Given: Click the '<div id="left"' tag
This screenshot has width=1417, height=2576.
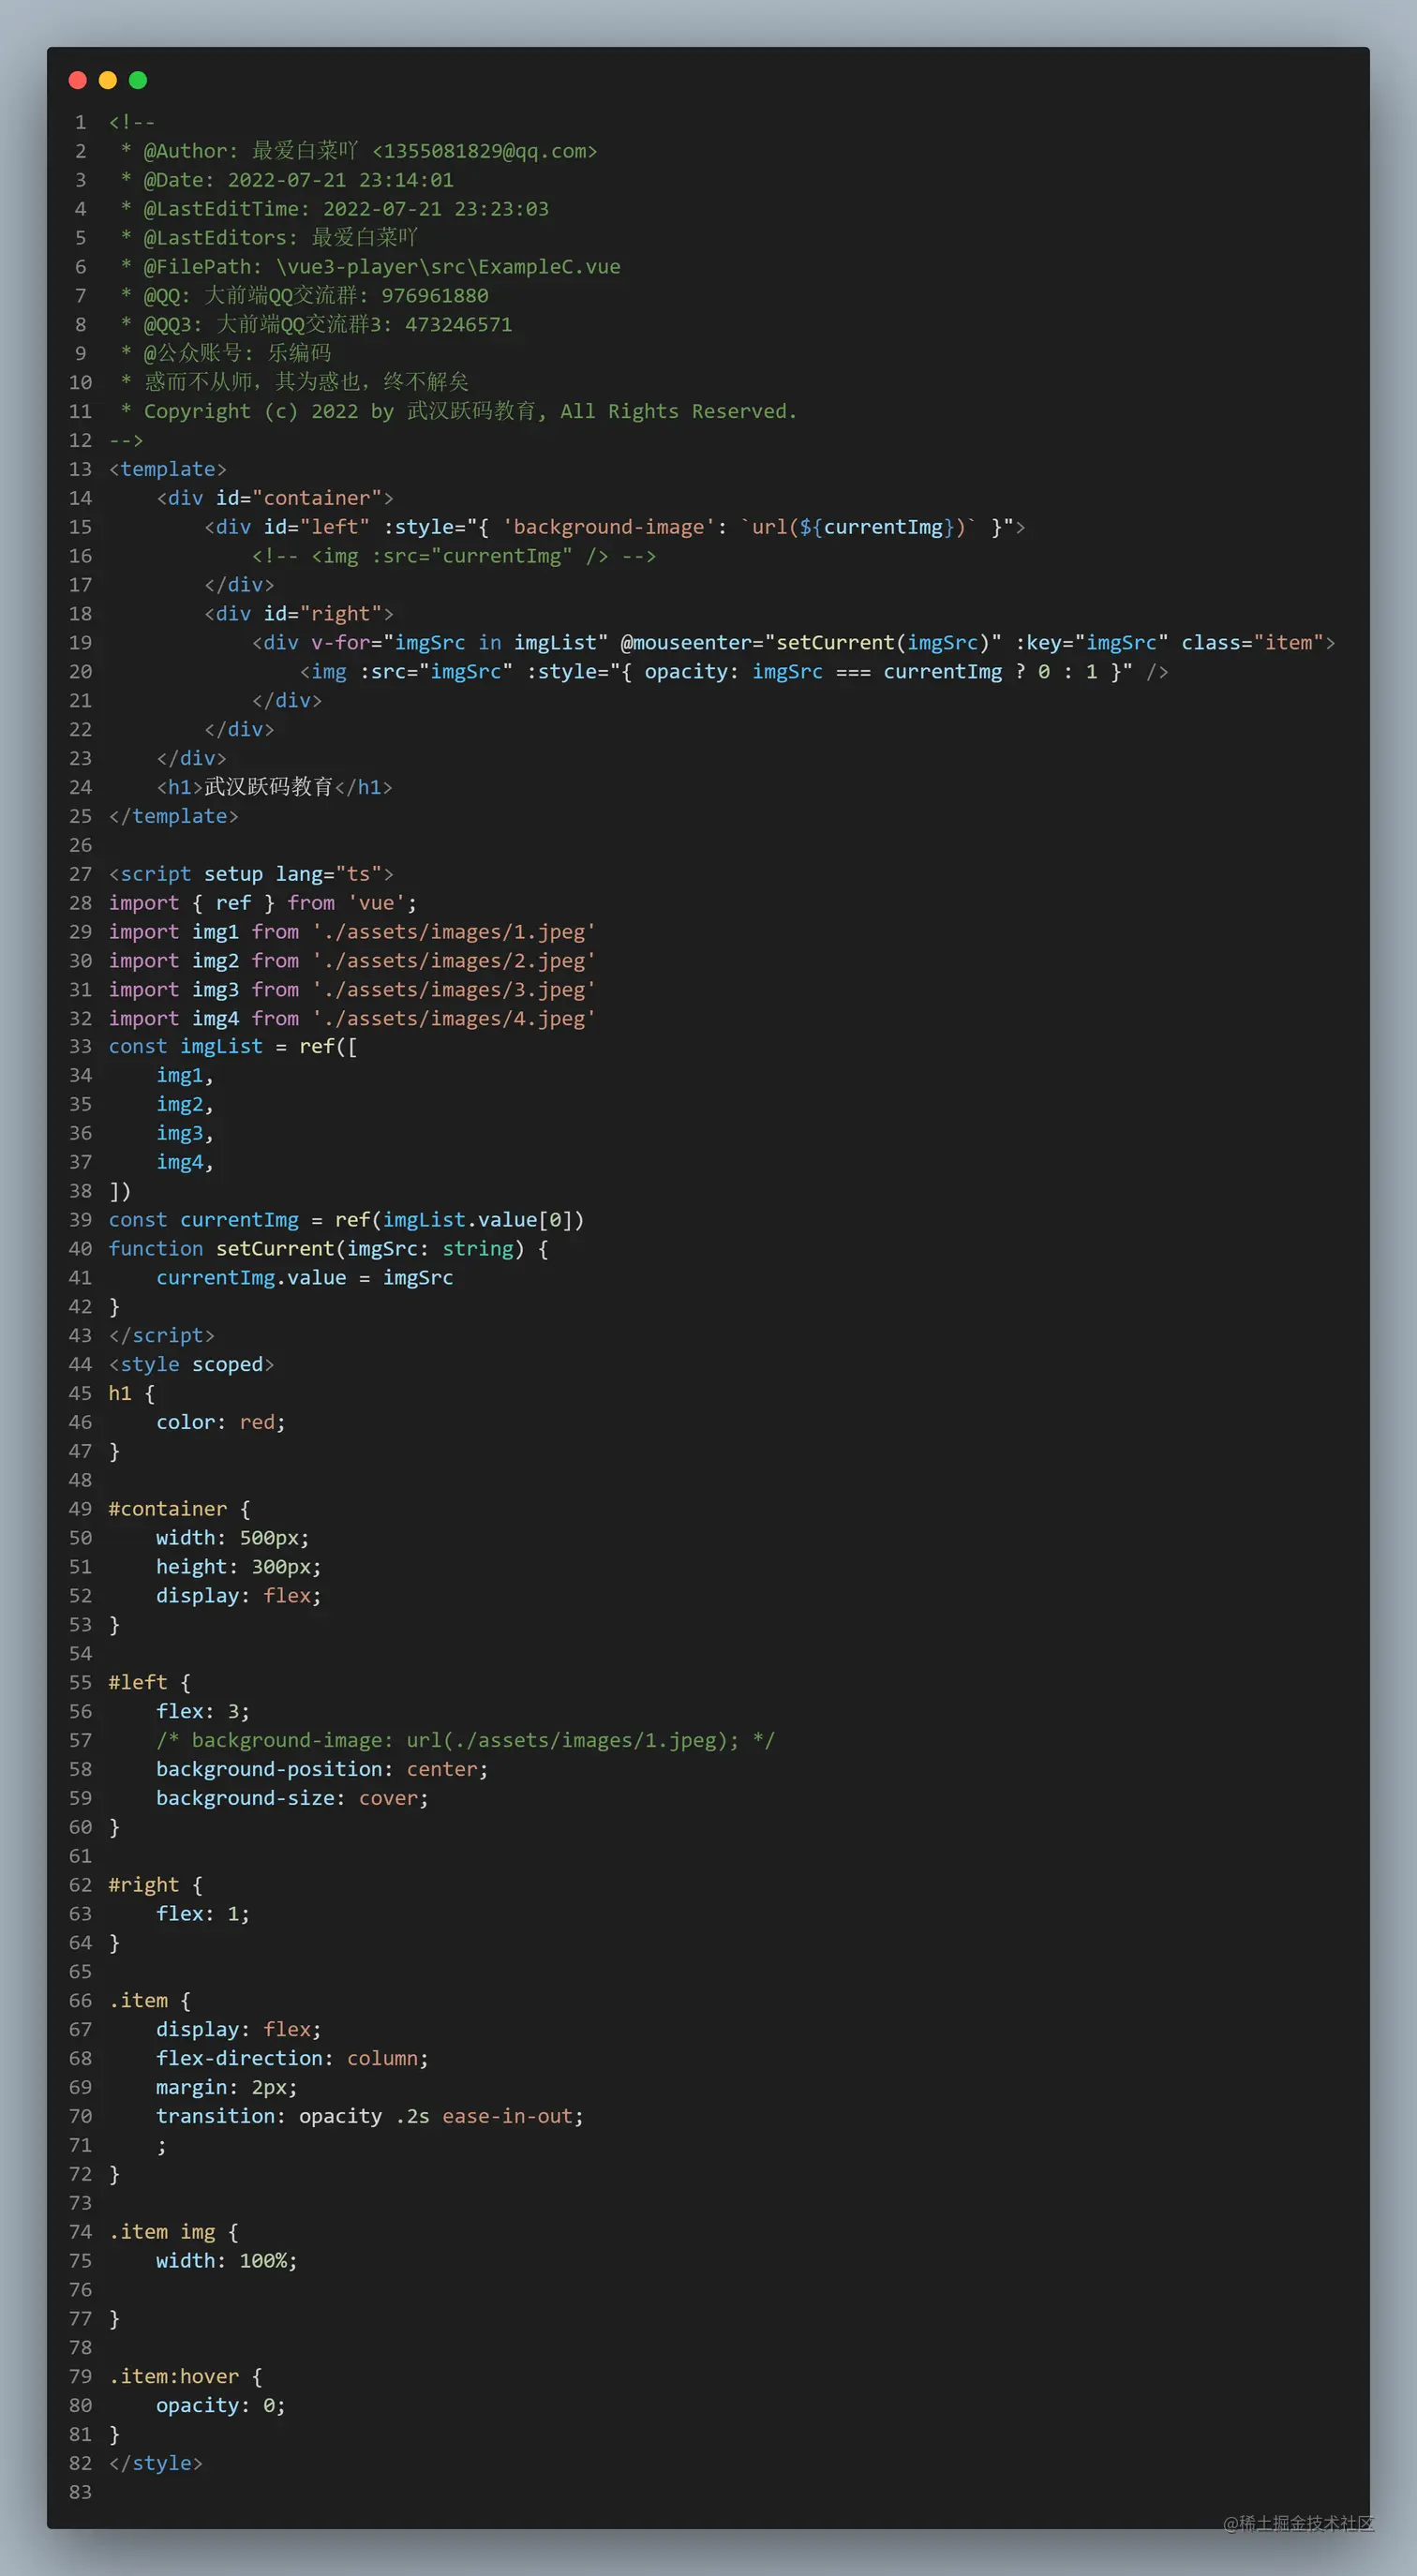Looking at the screenshot, I should pos(287,527).
